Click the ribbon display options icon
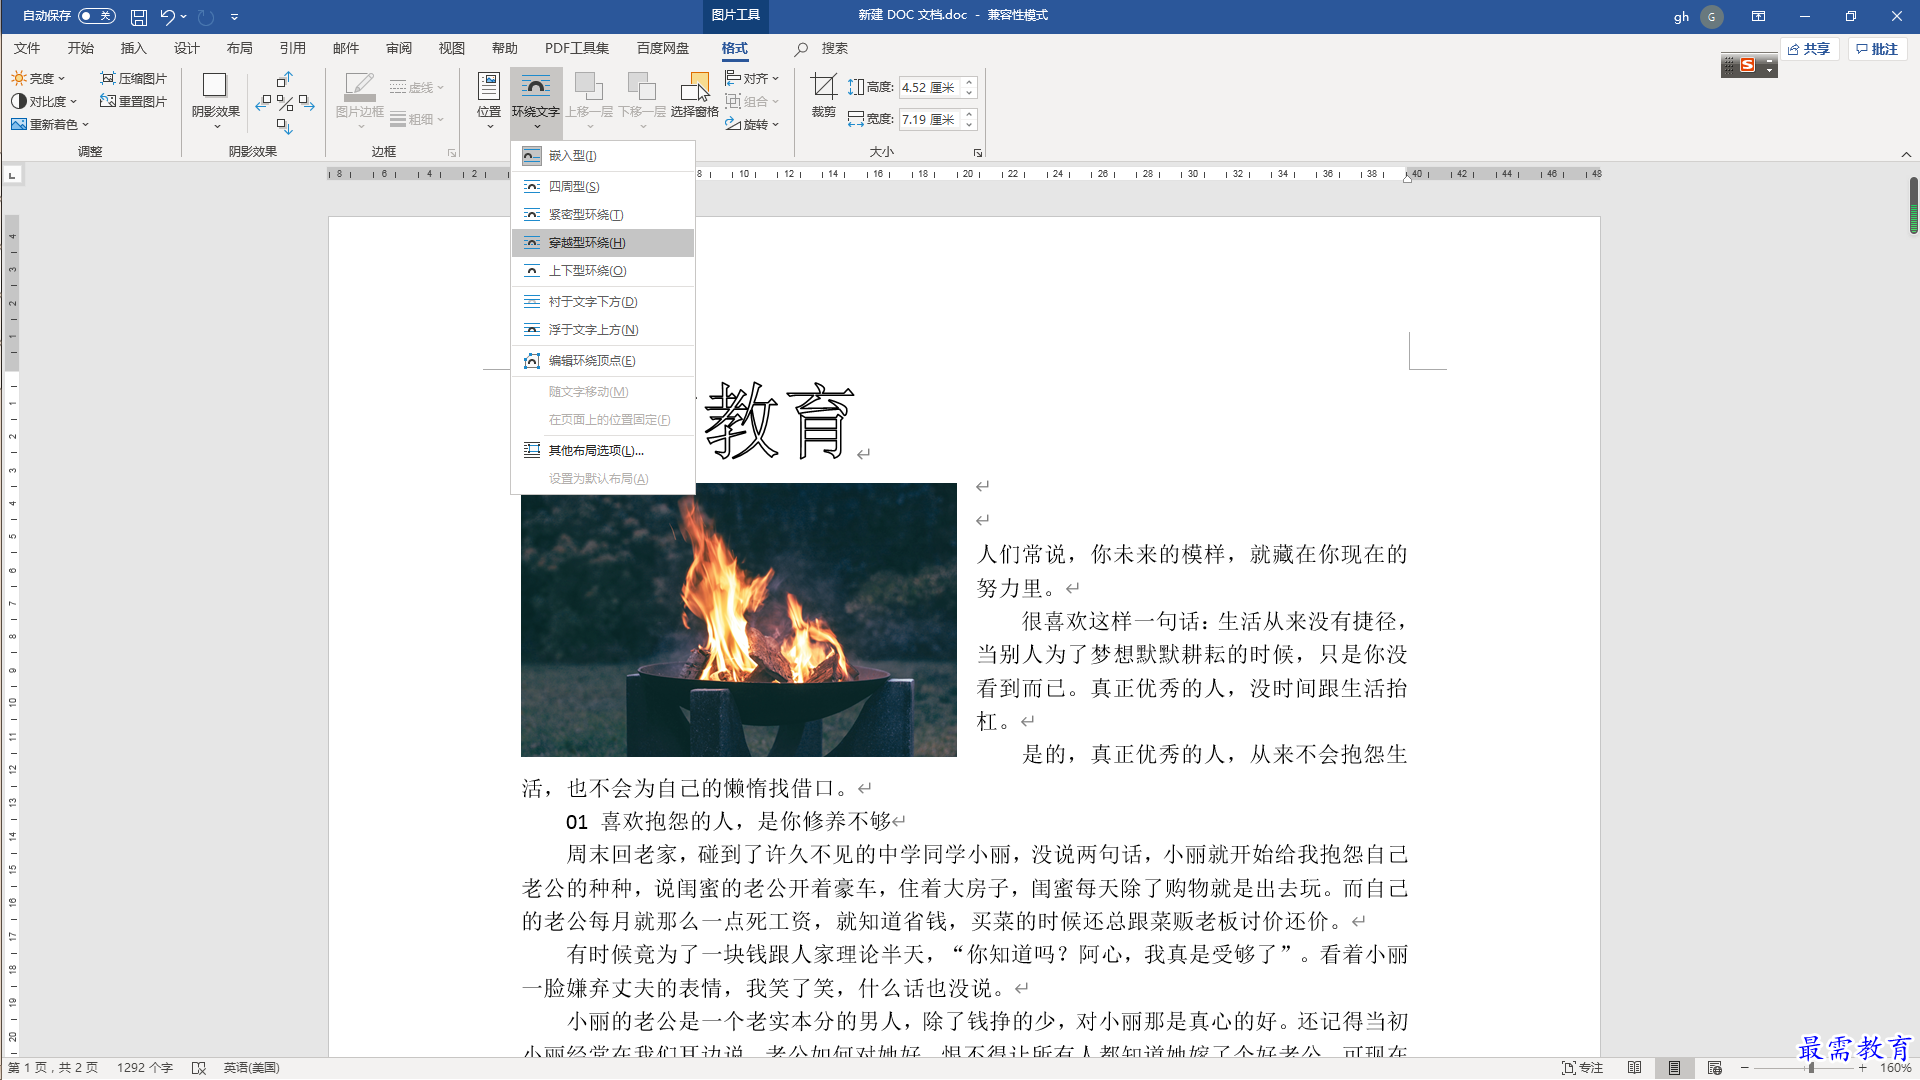This screenshot has width=1920, height=1080. coord(1758,16)
